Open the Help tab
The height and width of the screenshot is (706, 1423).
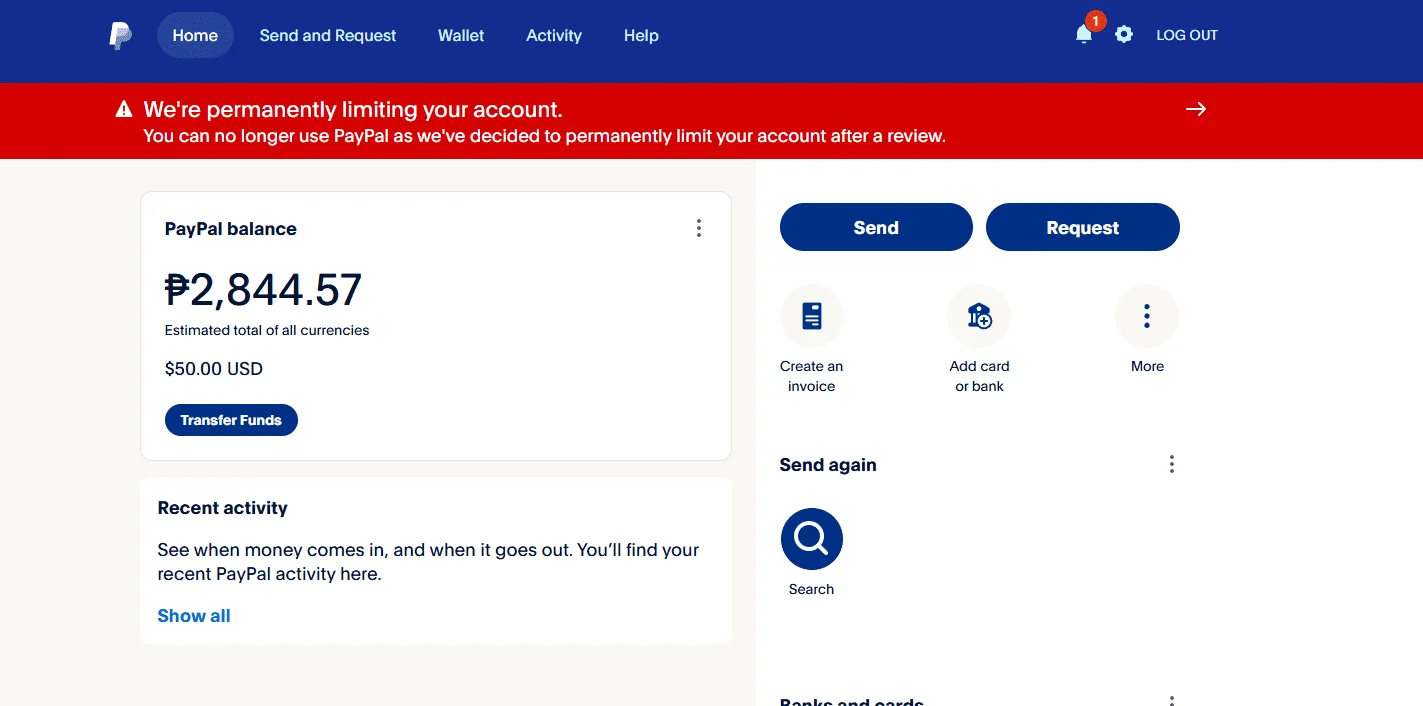tap(641, 35)
